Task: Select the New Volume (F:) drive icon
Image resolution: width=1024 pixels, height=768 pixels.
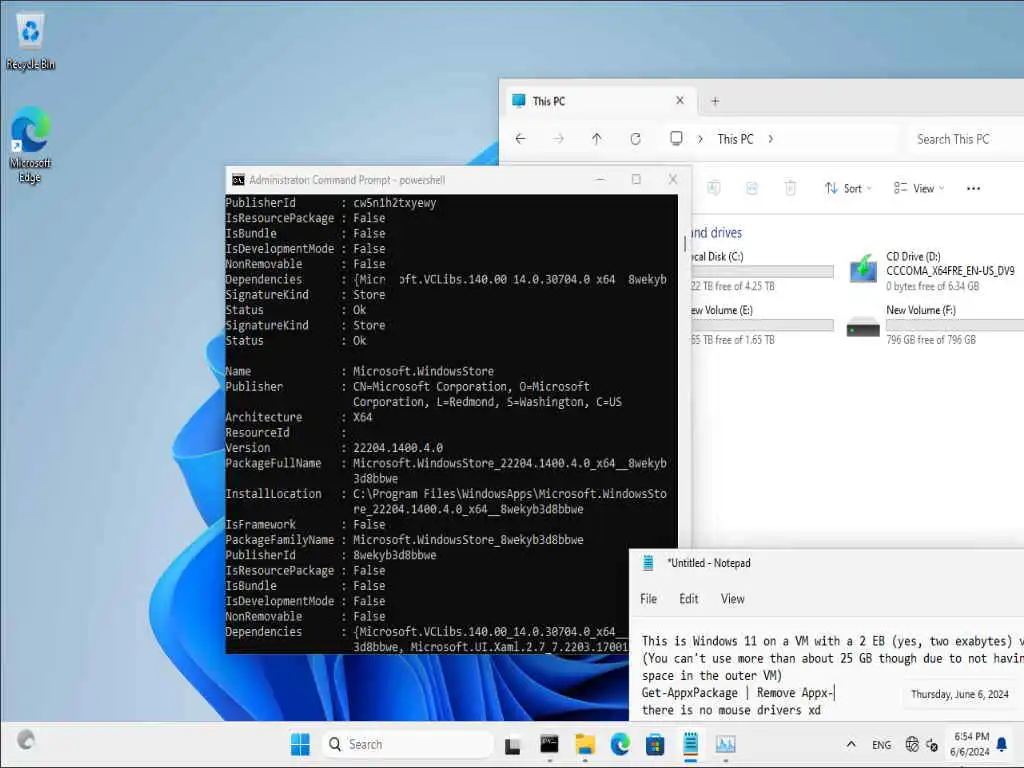Action: pos(863,327)
